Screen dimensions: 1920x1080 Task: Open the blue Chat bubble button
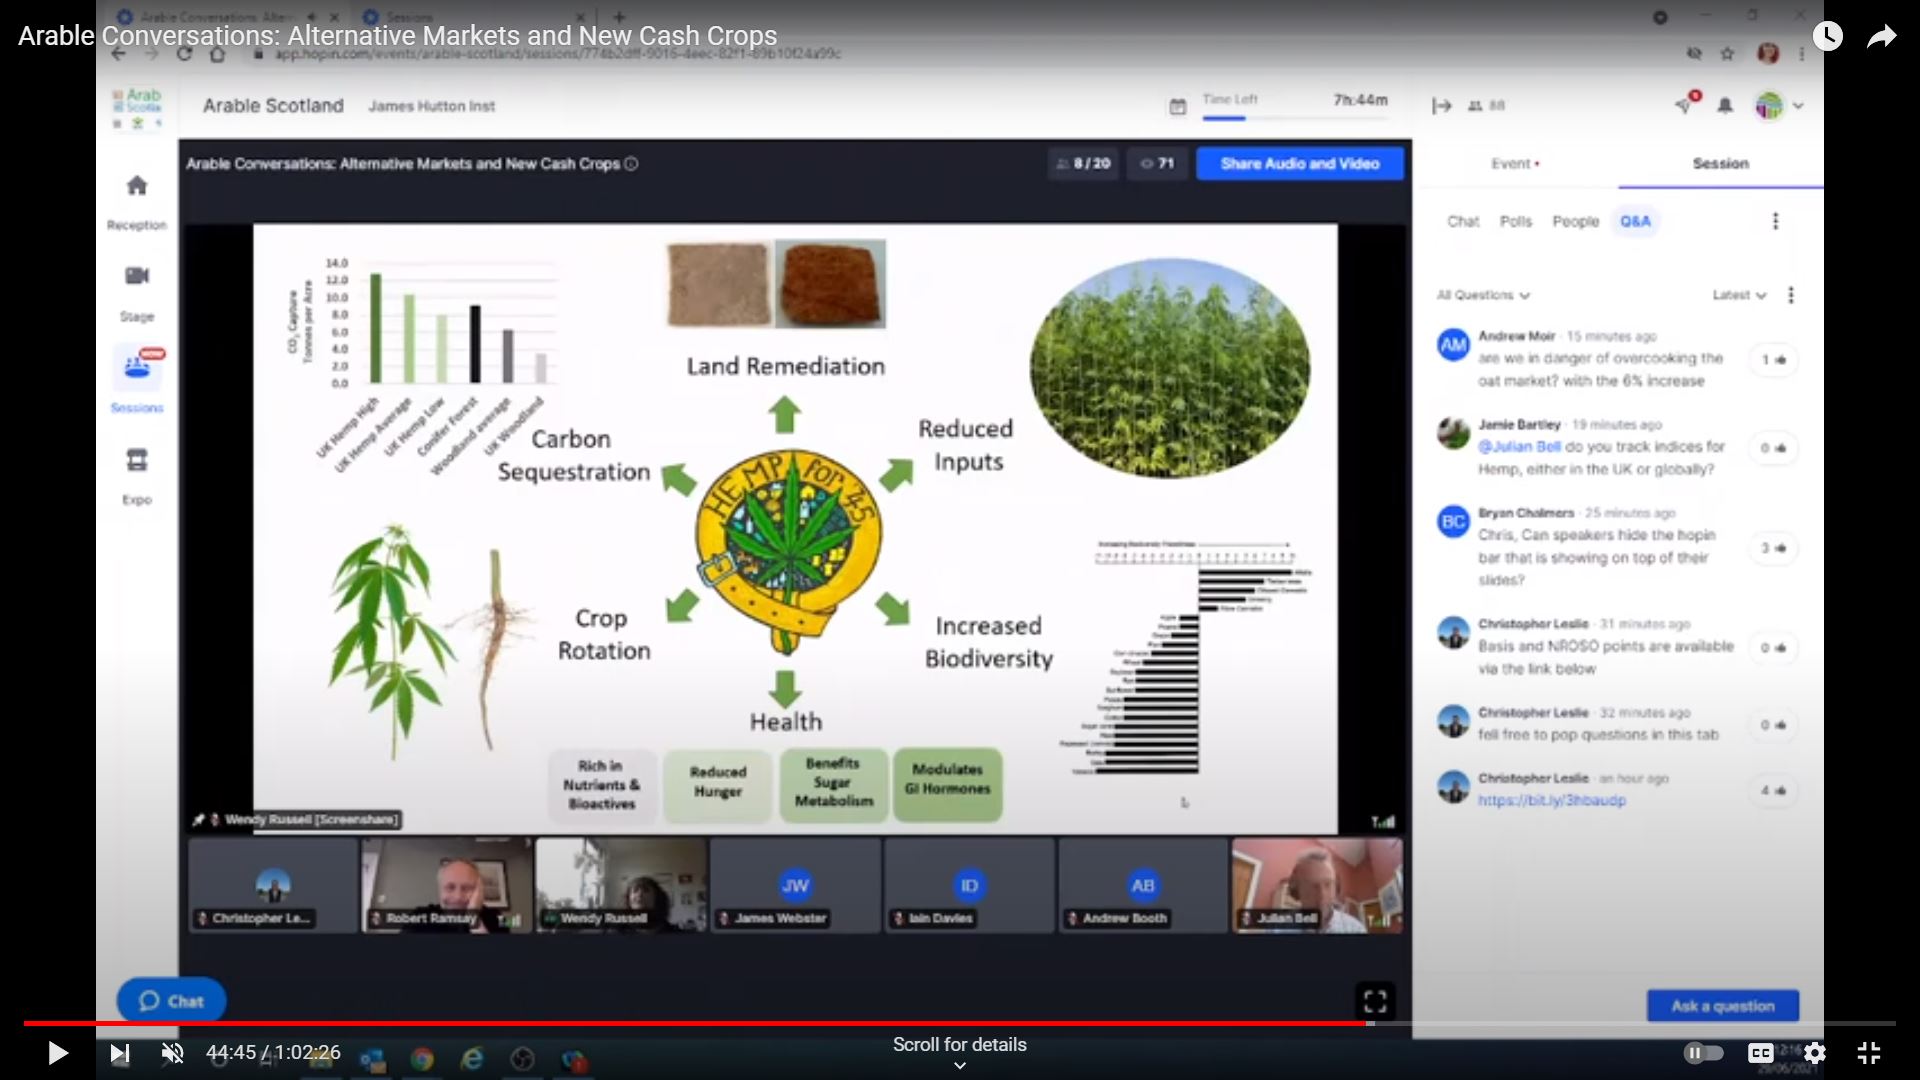coord(171,1000)
